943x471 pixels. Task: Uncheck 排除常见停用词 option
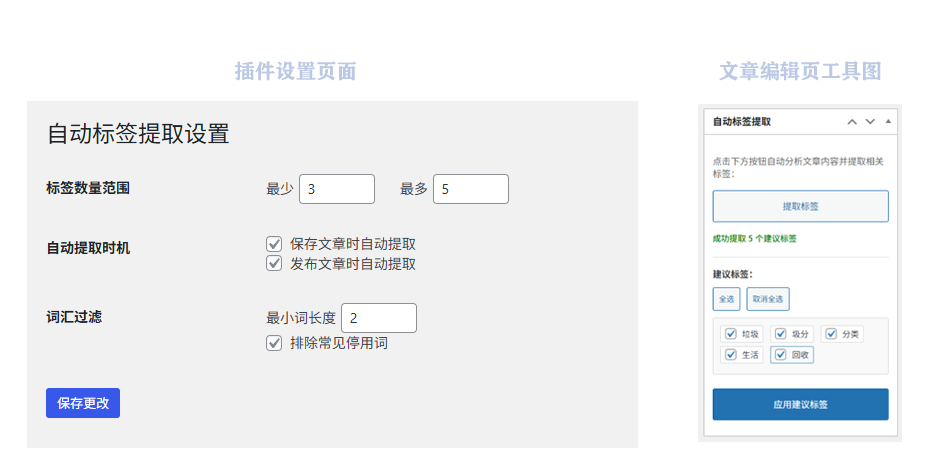pyautogui.click(x=274, y=343)
